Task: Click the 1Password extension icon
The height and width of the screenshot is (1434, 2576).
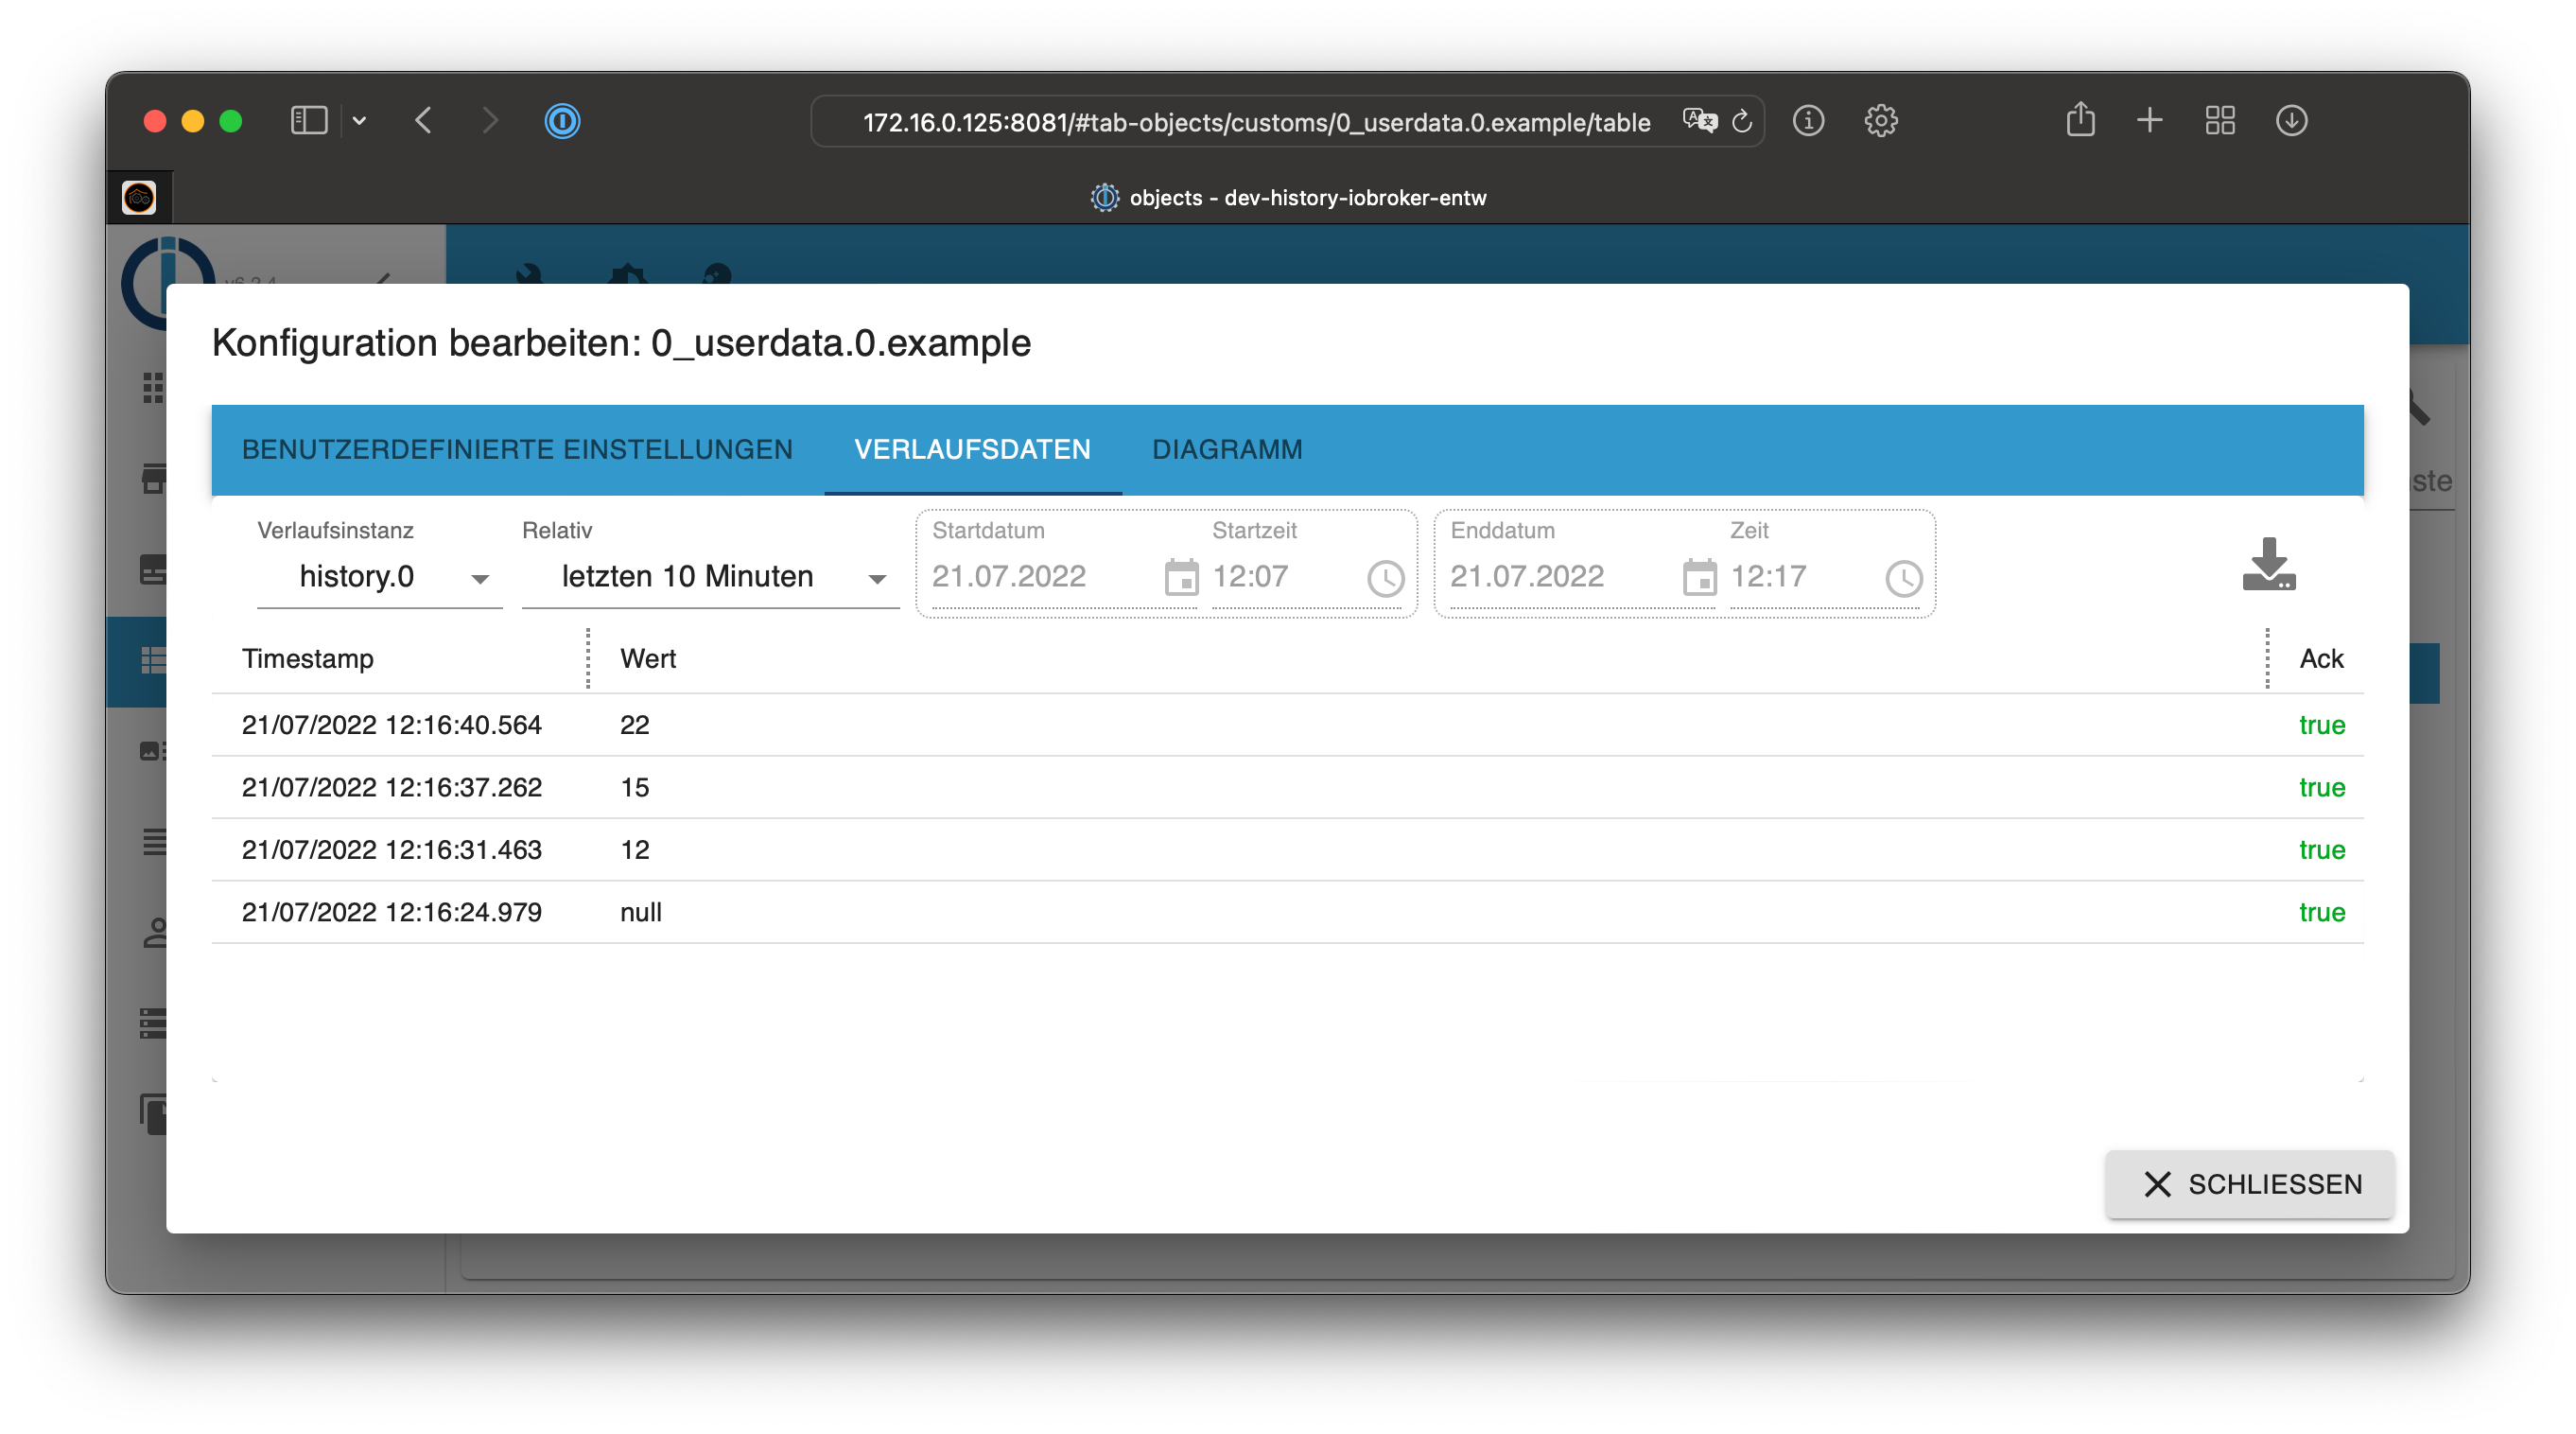Action: click(562, 121)
